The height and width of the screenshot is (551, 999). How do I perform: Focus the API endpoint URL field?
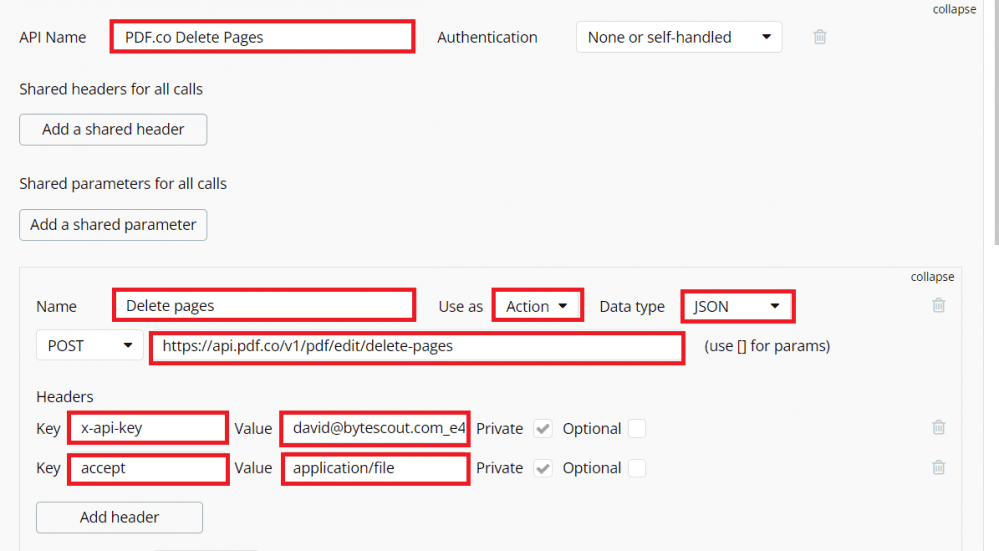point(416,347)
